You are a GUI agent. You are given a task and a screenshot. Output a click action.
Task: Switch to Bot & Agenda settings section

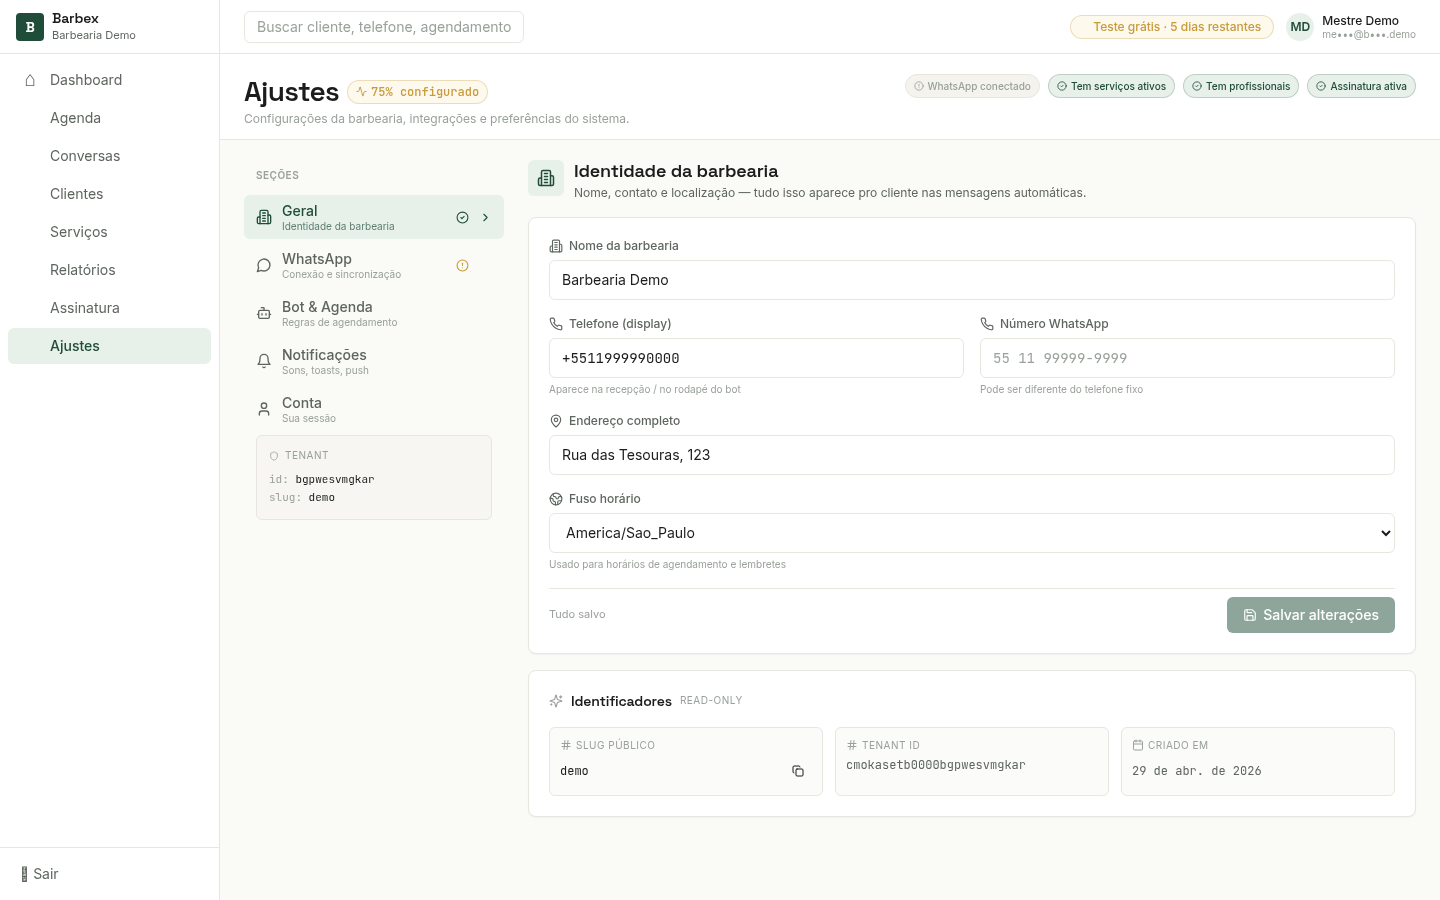pos(374,313)
